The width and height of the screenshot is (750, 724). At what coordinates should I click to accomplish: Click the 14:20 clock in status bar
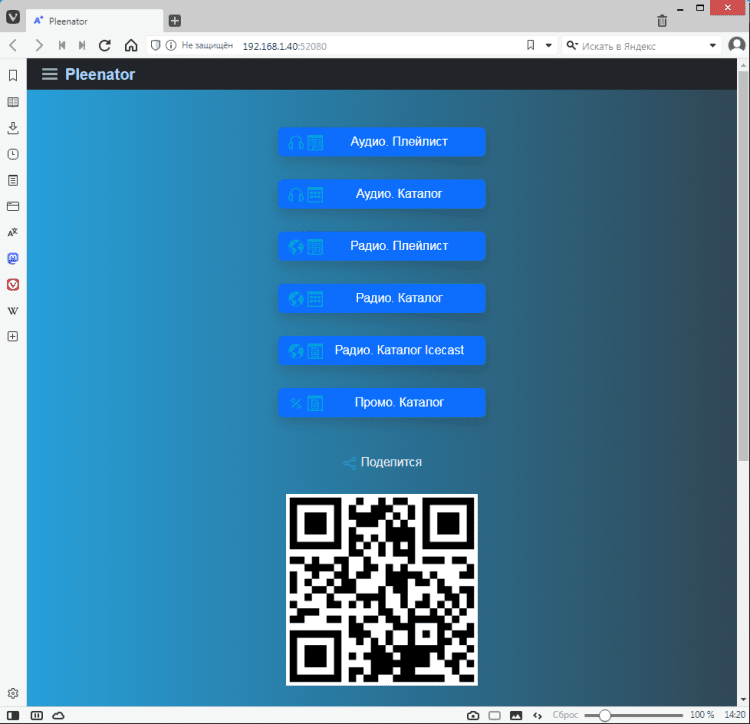pyautogui.click(x=735, y=715)
